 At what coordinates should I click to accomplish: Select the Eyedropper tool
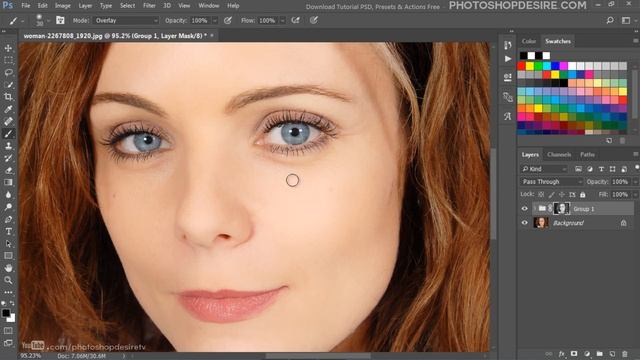point(8,109)
